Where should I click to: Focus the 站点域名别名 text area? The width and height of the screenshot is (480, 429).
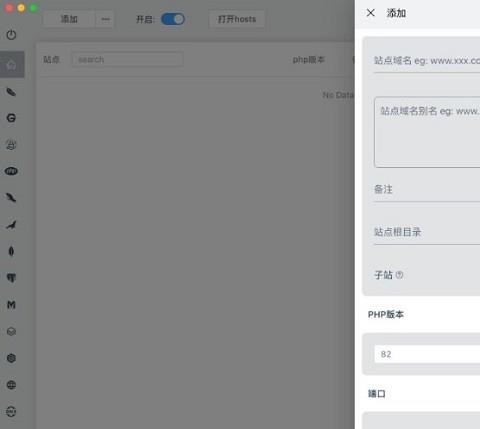(x=427, y=132)
